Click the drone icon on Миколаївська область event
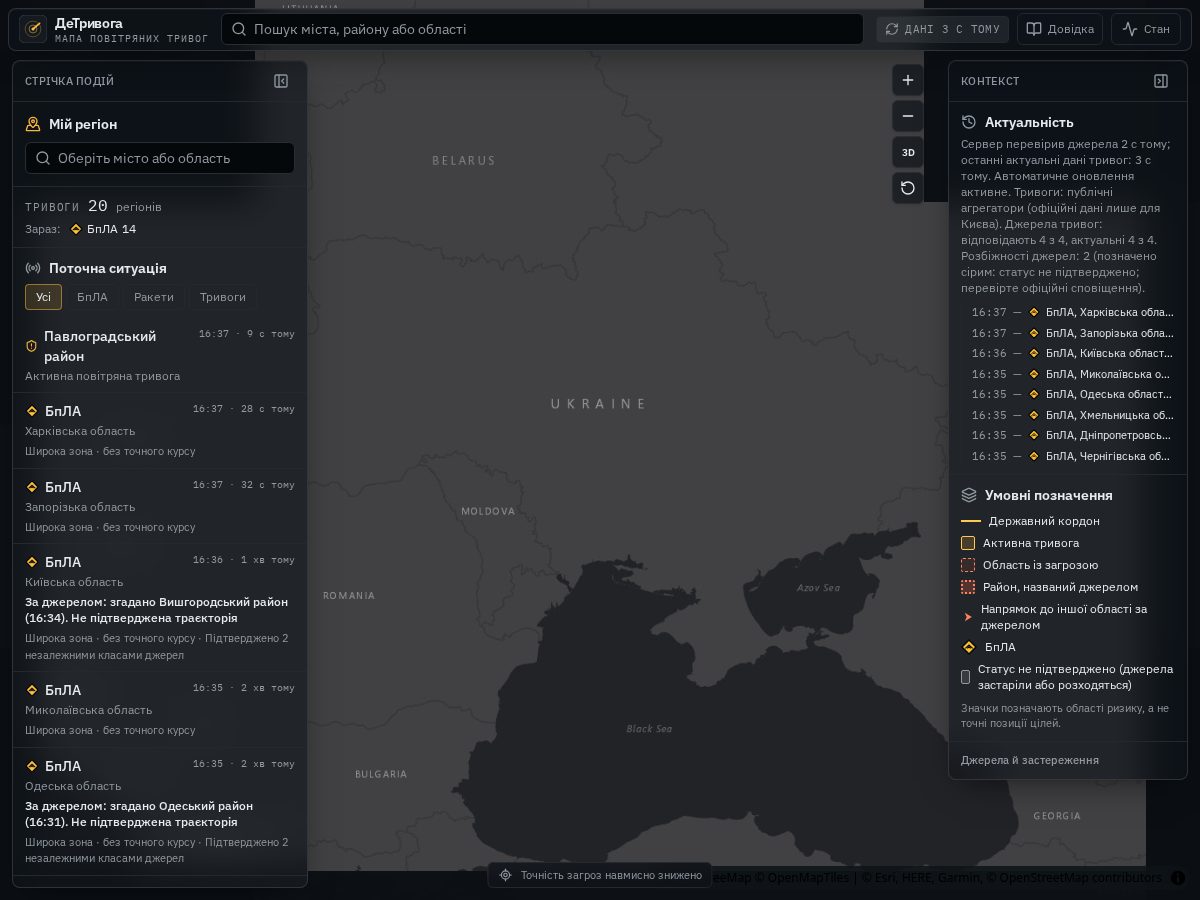This screenshot has height=900, width=1200. pyautogui.click(x=32, y=690)
